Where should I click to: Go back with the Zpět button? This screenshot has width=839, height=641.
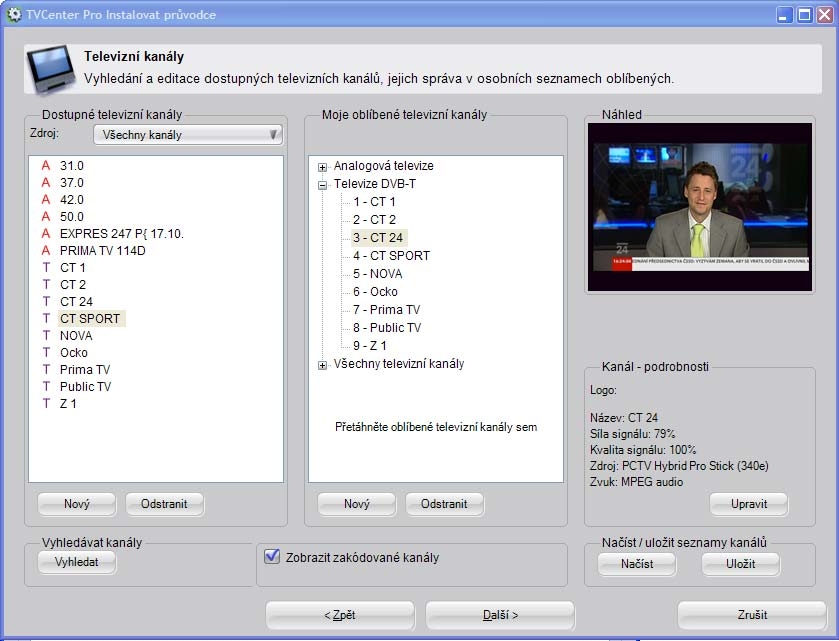pos(340,615)
